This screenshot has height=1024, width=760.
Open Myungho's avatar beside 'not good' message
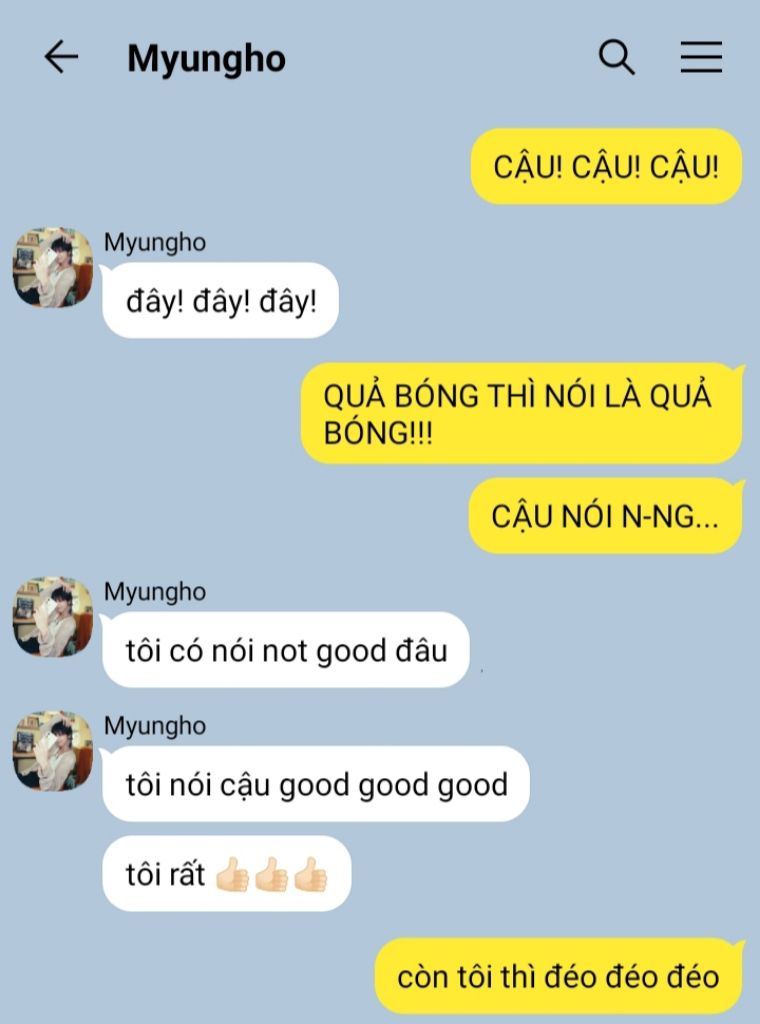[53, 616]
